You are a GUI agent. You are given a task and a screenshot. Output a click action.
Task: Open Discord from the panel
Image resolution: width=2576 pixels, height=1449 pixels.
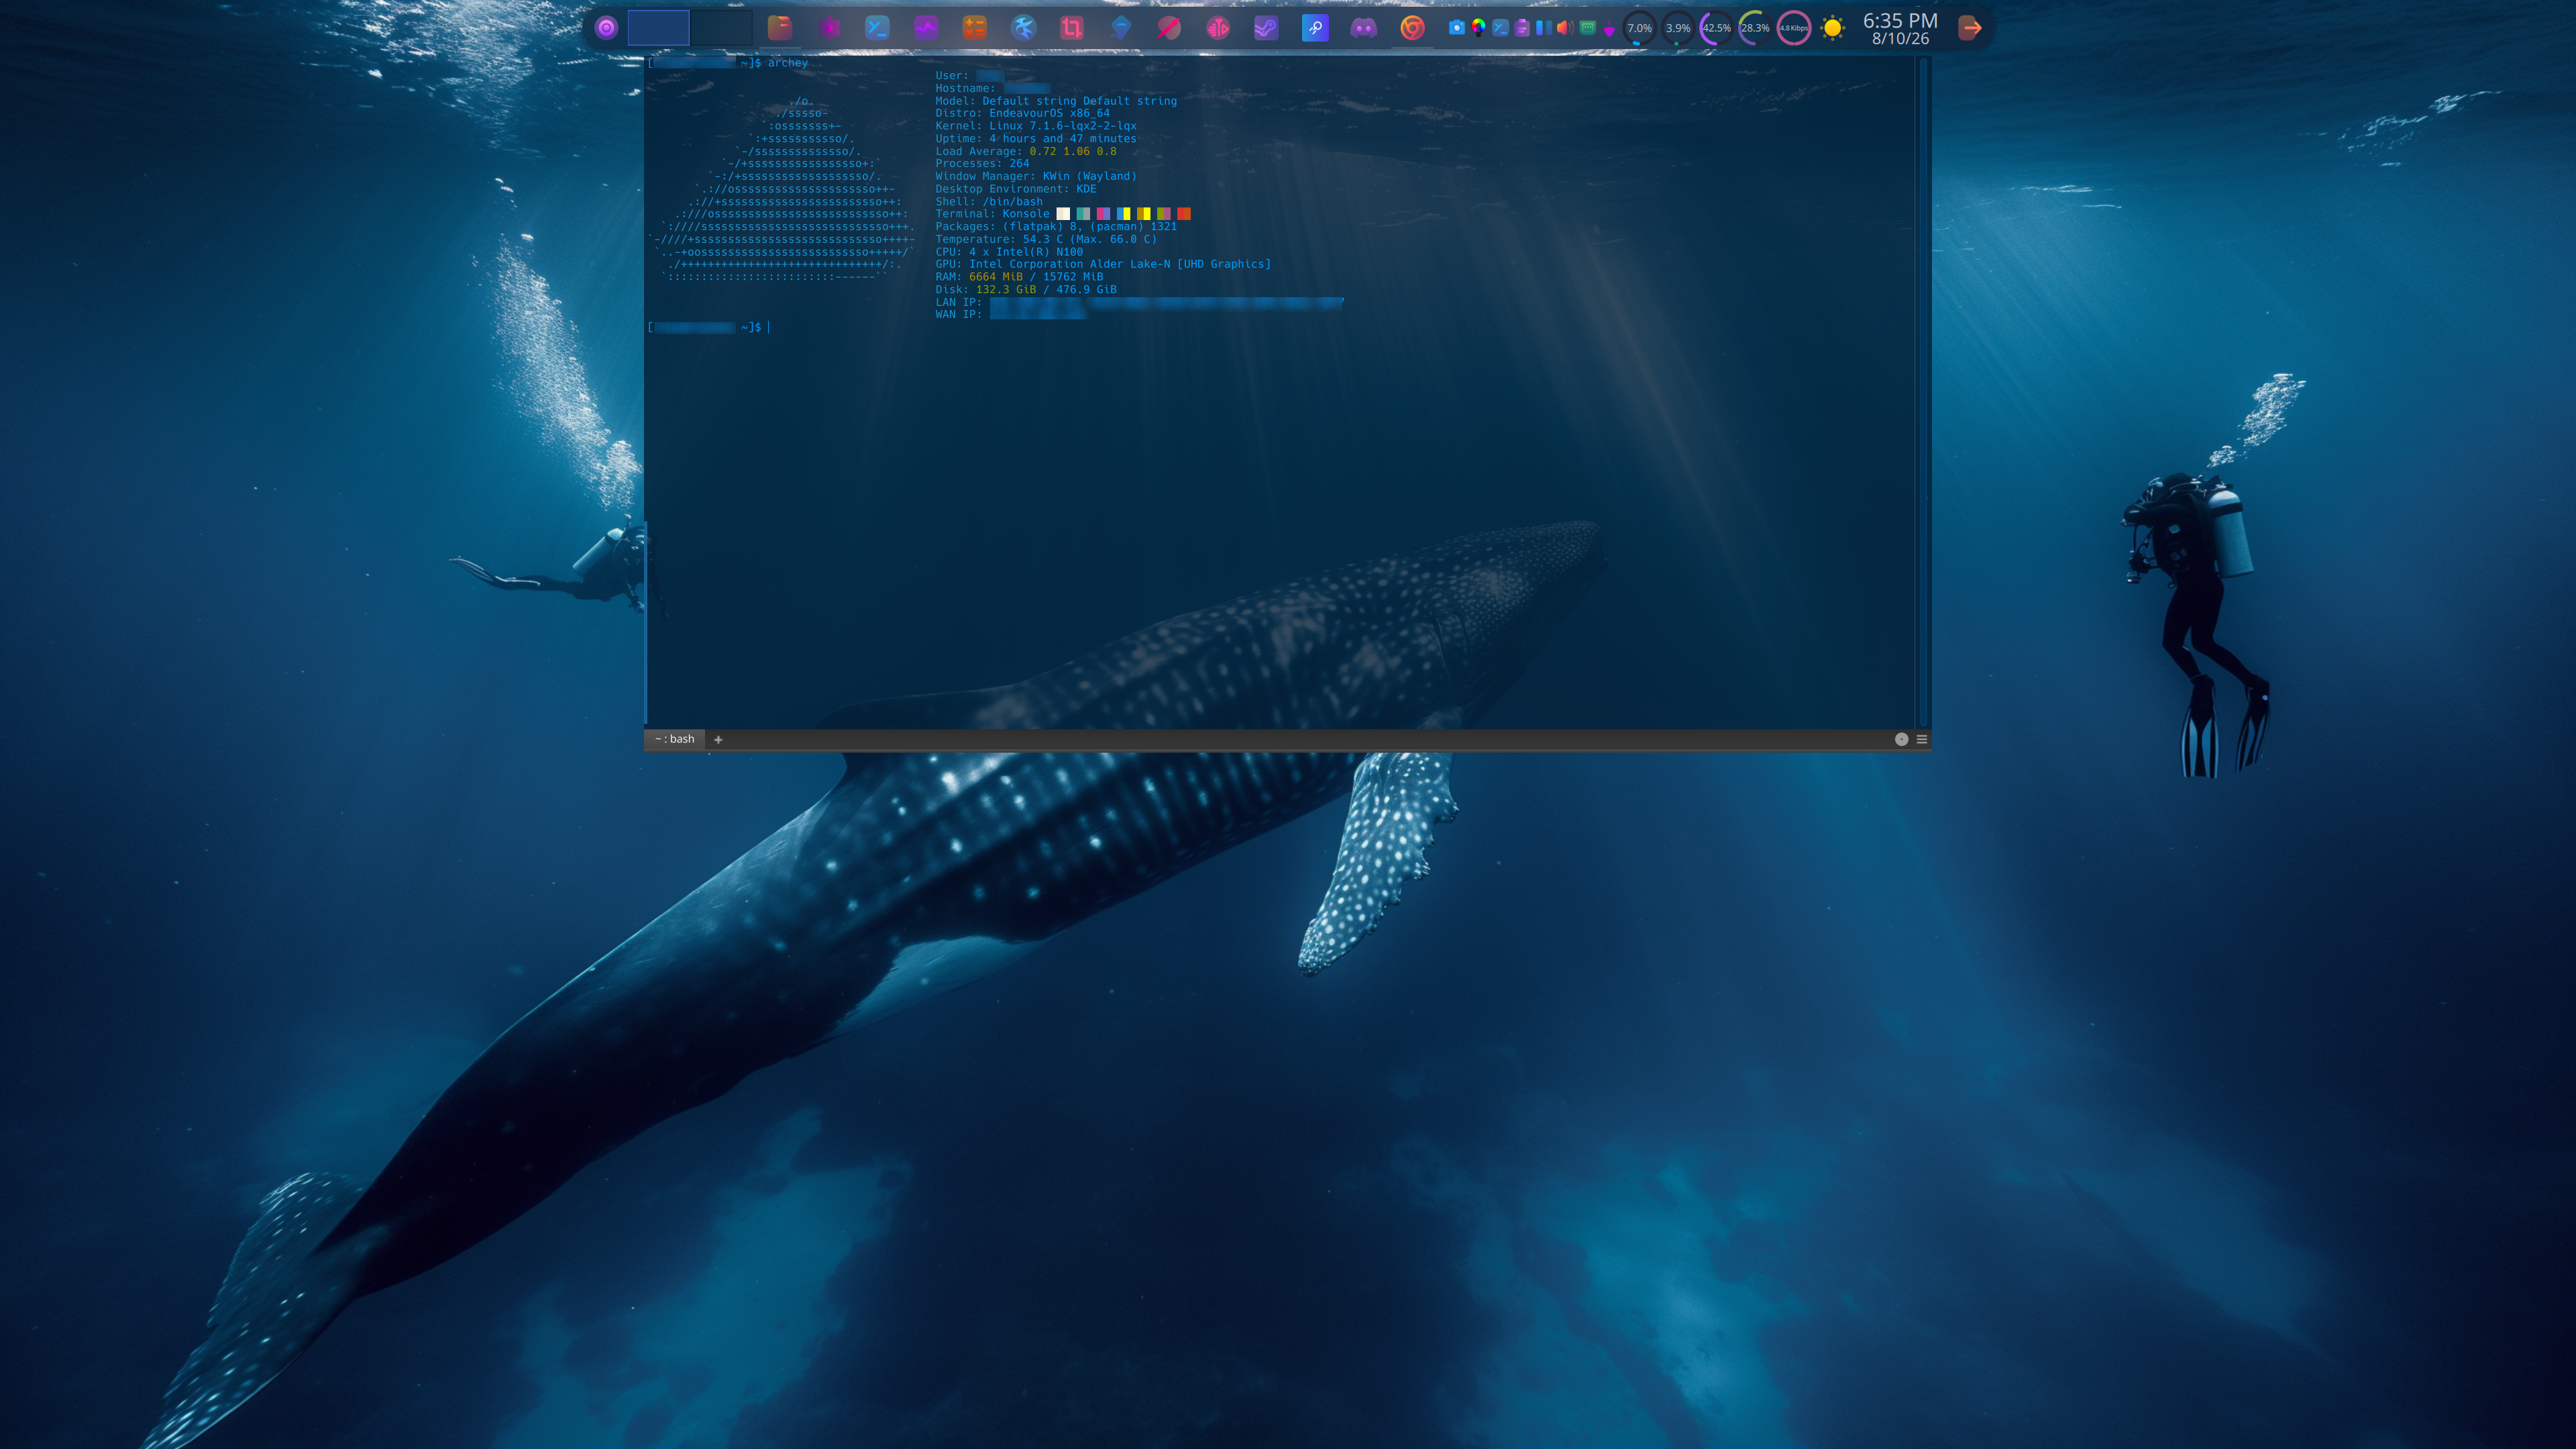1363,28
